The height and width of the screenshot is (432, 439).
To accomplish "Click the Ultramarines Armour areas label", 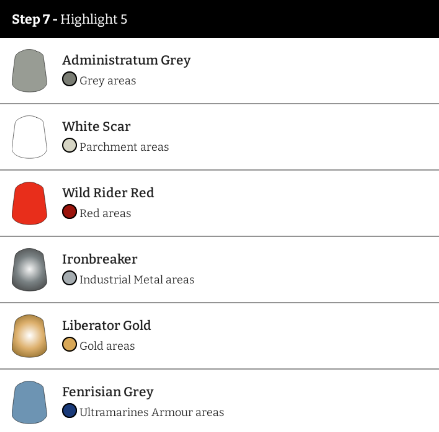I will pyautogui.click(x=152, y=412).
